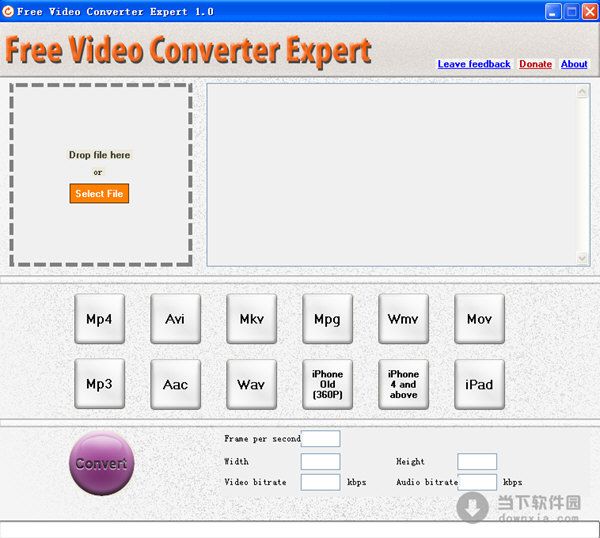Choose the Wav audio format
This screenshot has height=538, width=600.
click(x=251, y=384)
